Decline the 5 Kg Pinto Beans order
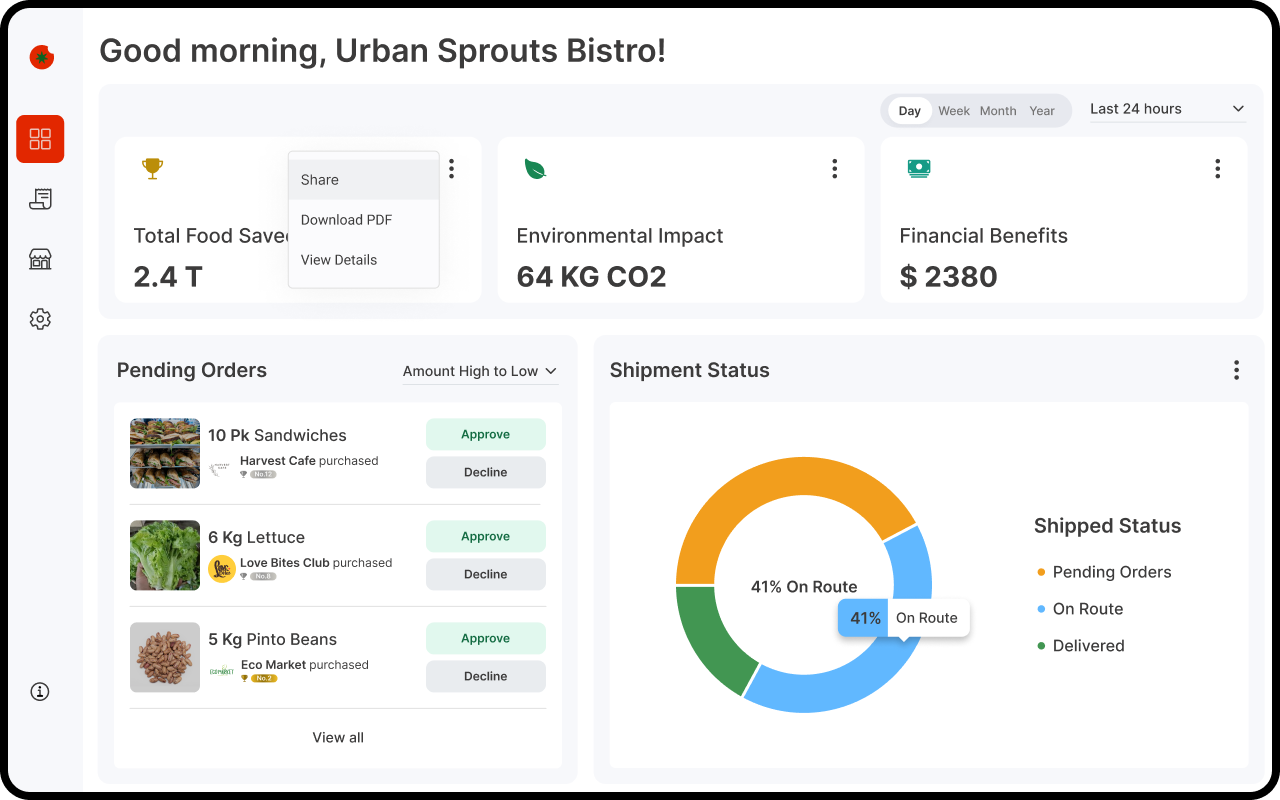This screenshot has width=1280, height=800. 485,676
